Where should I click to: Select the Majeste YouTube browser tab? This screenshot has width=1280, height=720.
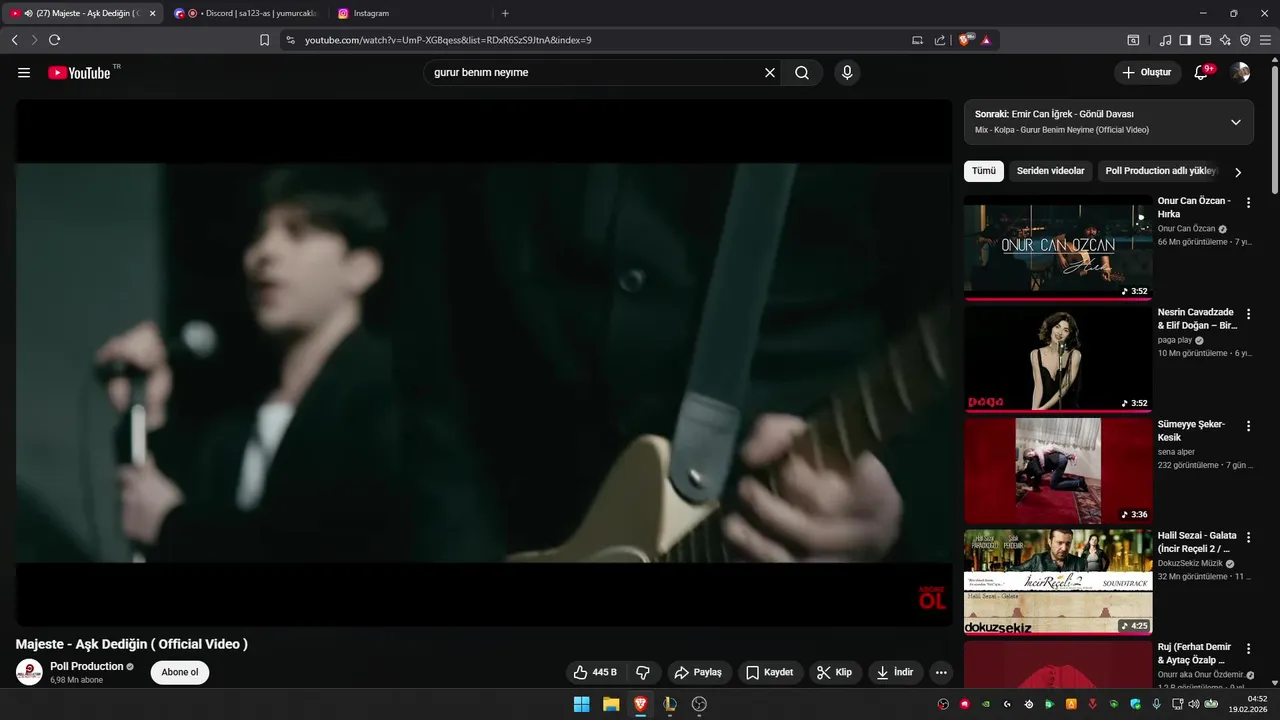(82, 13)
